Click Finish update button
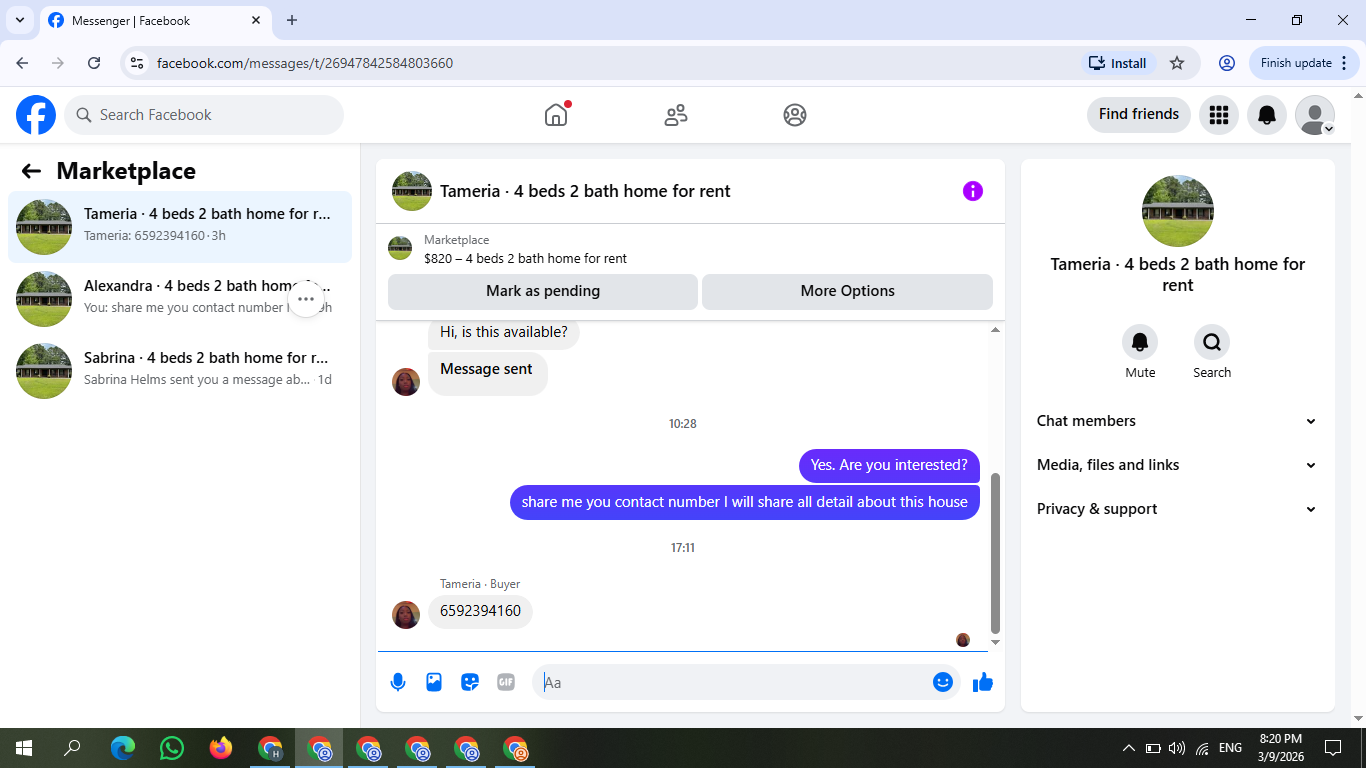Image resolution: width=1366 pixels, height=768 pixels. tap(1304, 63)
